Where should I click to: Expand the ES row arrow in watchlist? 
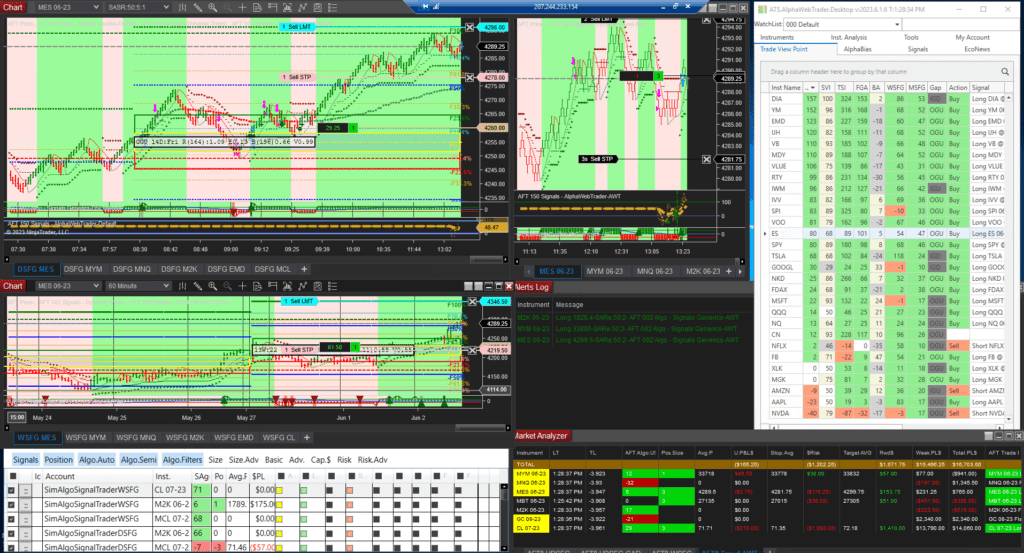tap(765, 233)
